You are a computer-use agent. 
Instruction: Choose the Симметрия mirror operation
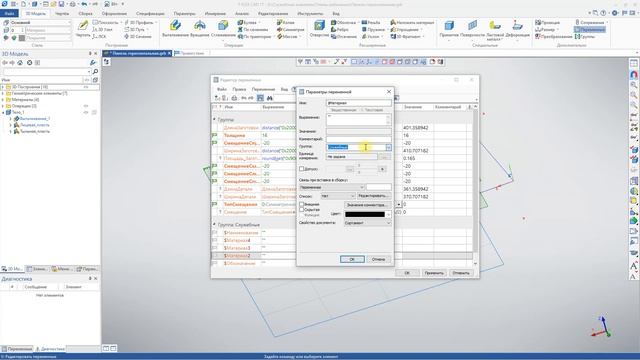(291, 29)
